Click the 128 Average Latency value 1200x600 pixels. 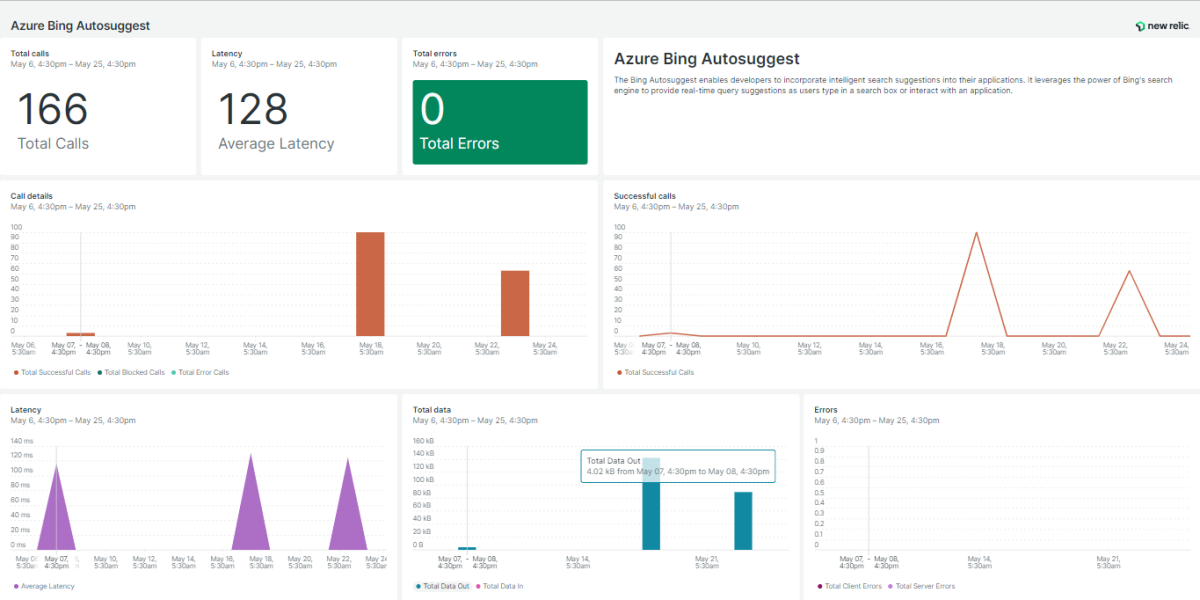point(254,110)
